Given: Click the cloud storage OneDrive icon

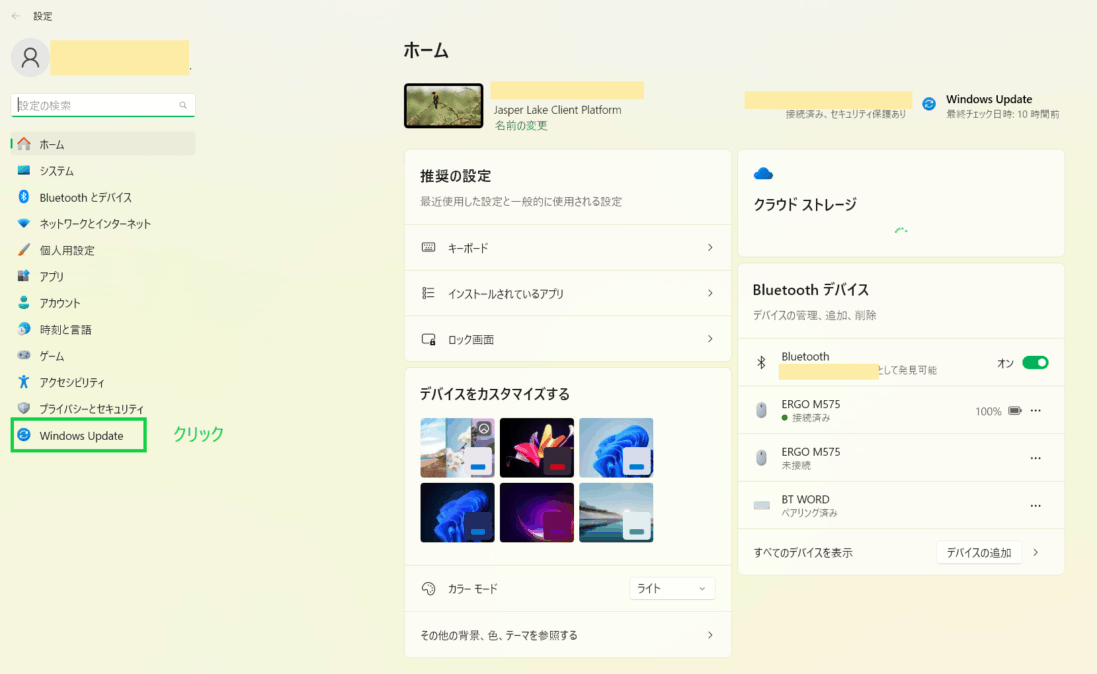Looking at the screenshot, I should point(763,174).
